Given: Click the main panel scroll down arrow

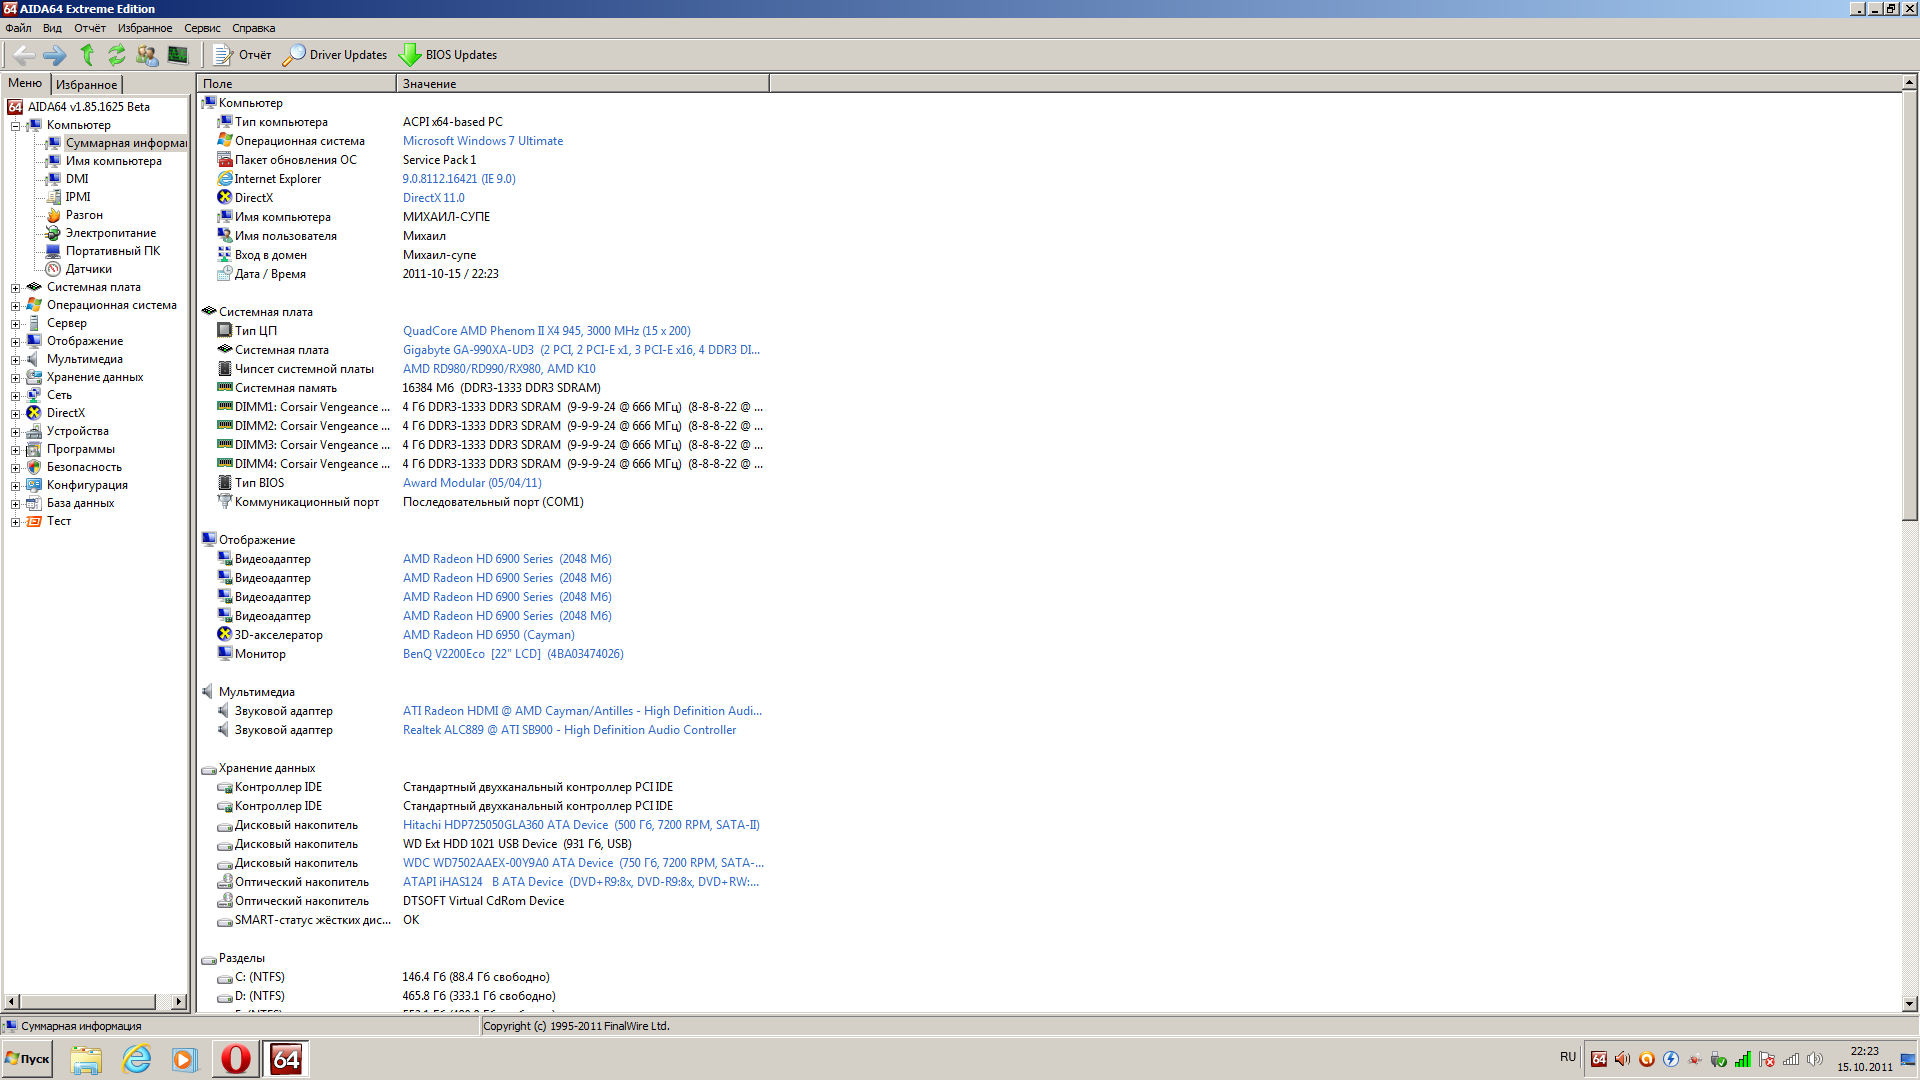Looking at the screenshot, I should click(x=1909, y=1004).
